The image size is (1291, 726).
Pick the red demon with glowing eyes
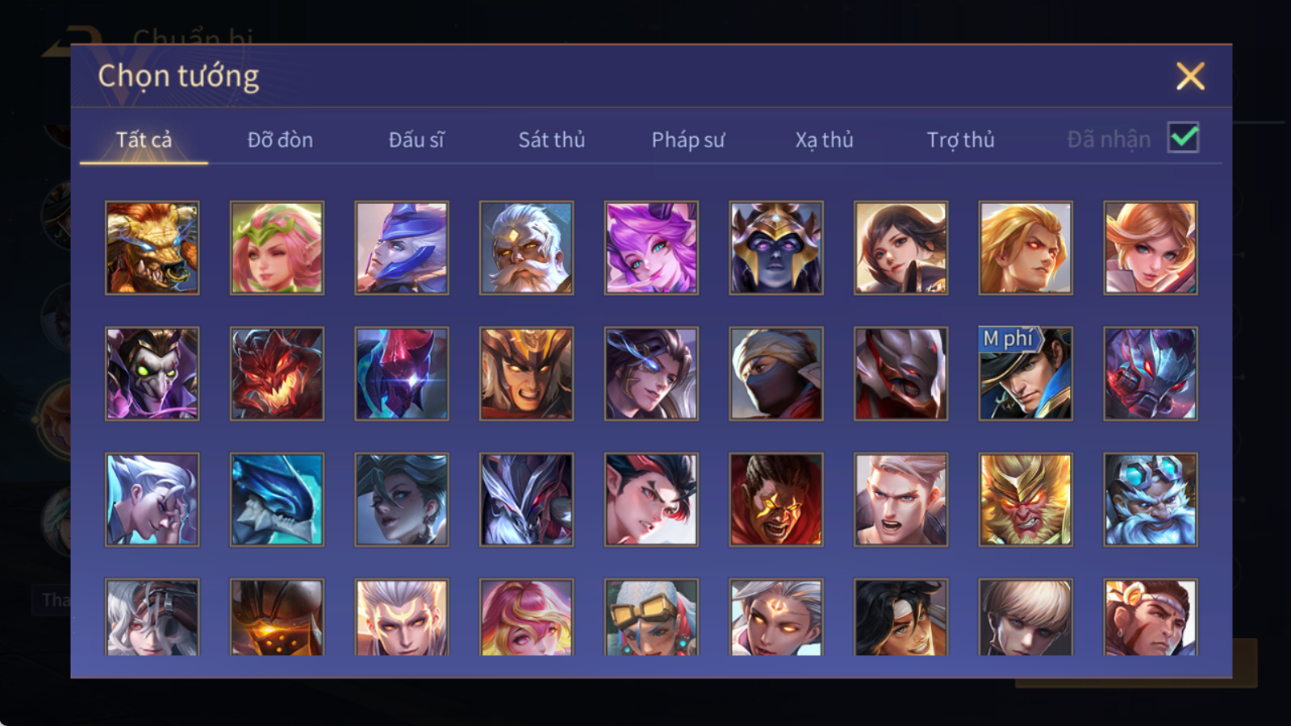[277, 374]
